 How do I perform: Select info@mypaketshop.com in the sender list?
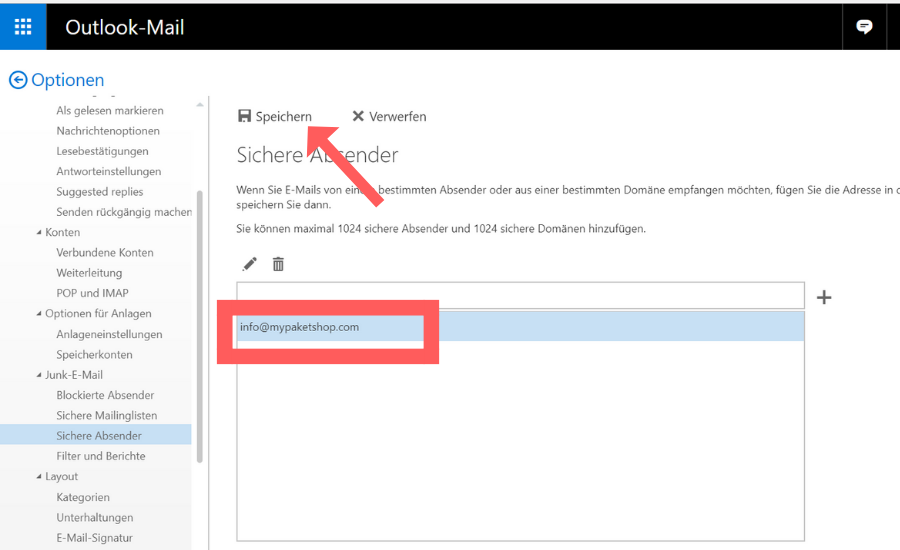point(299,327)
